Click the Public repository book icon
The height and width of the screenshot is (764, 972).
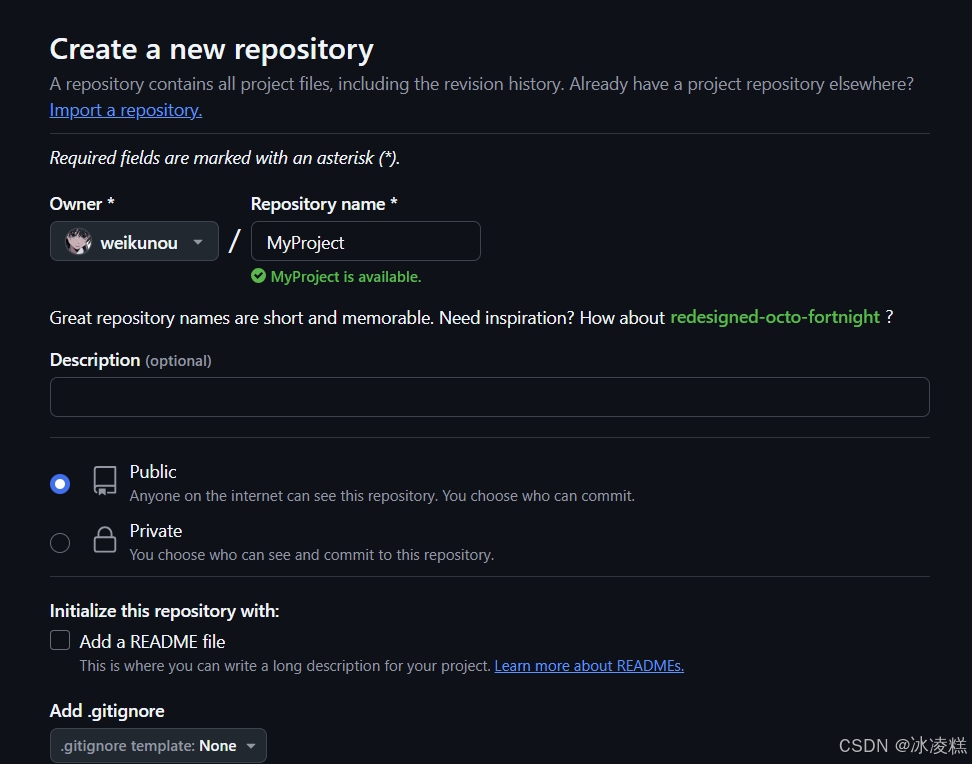coord(105,481)
